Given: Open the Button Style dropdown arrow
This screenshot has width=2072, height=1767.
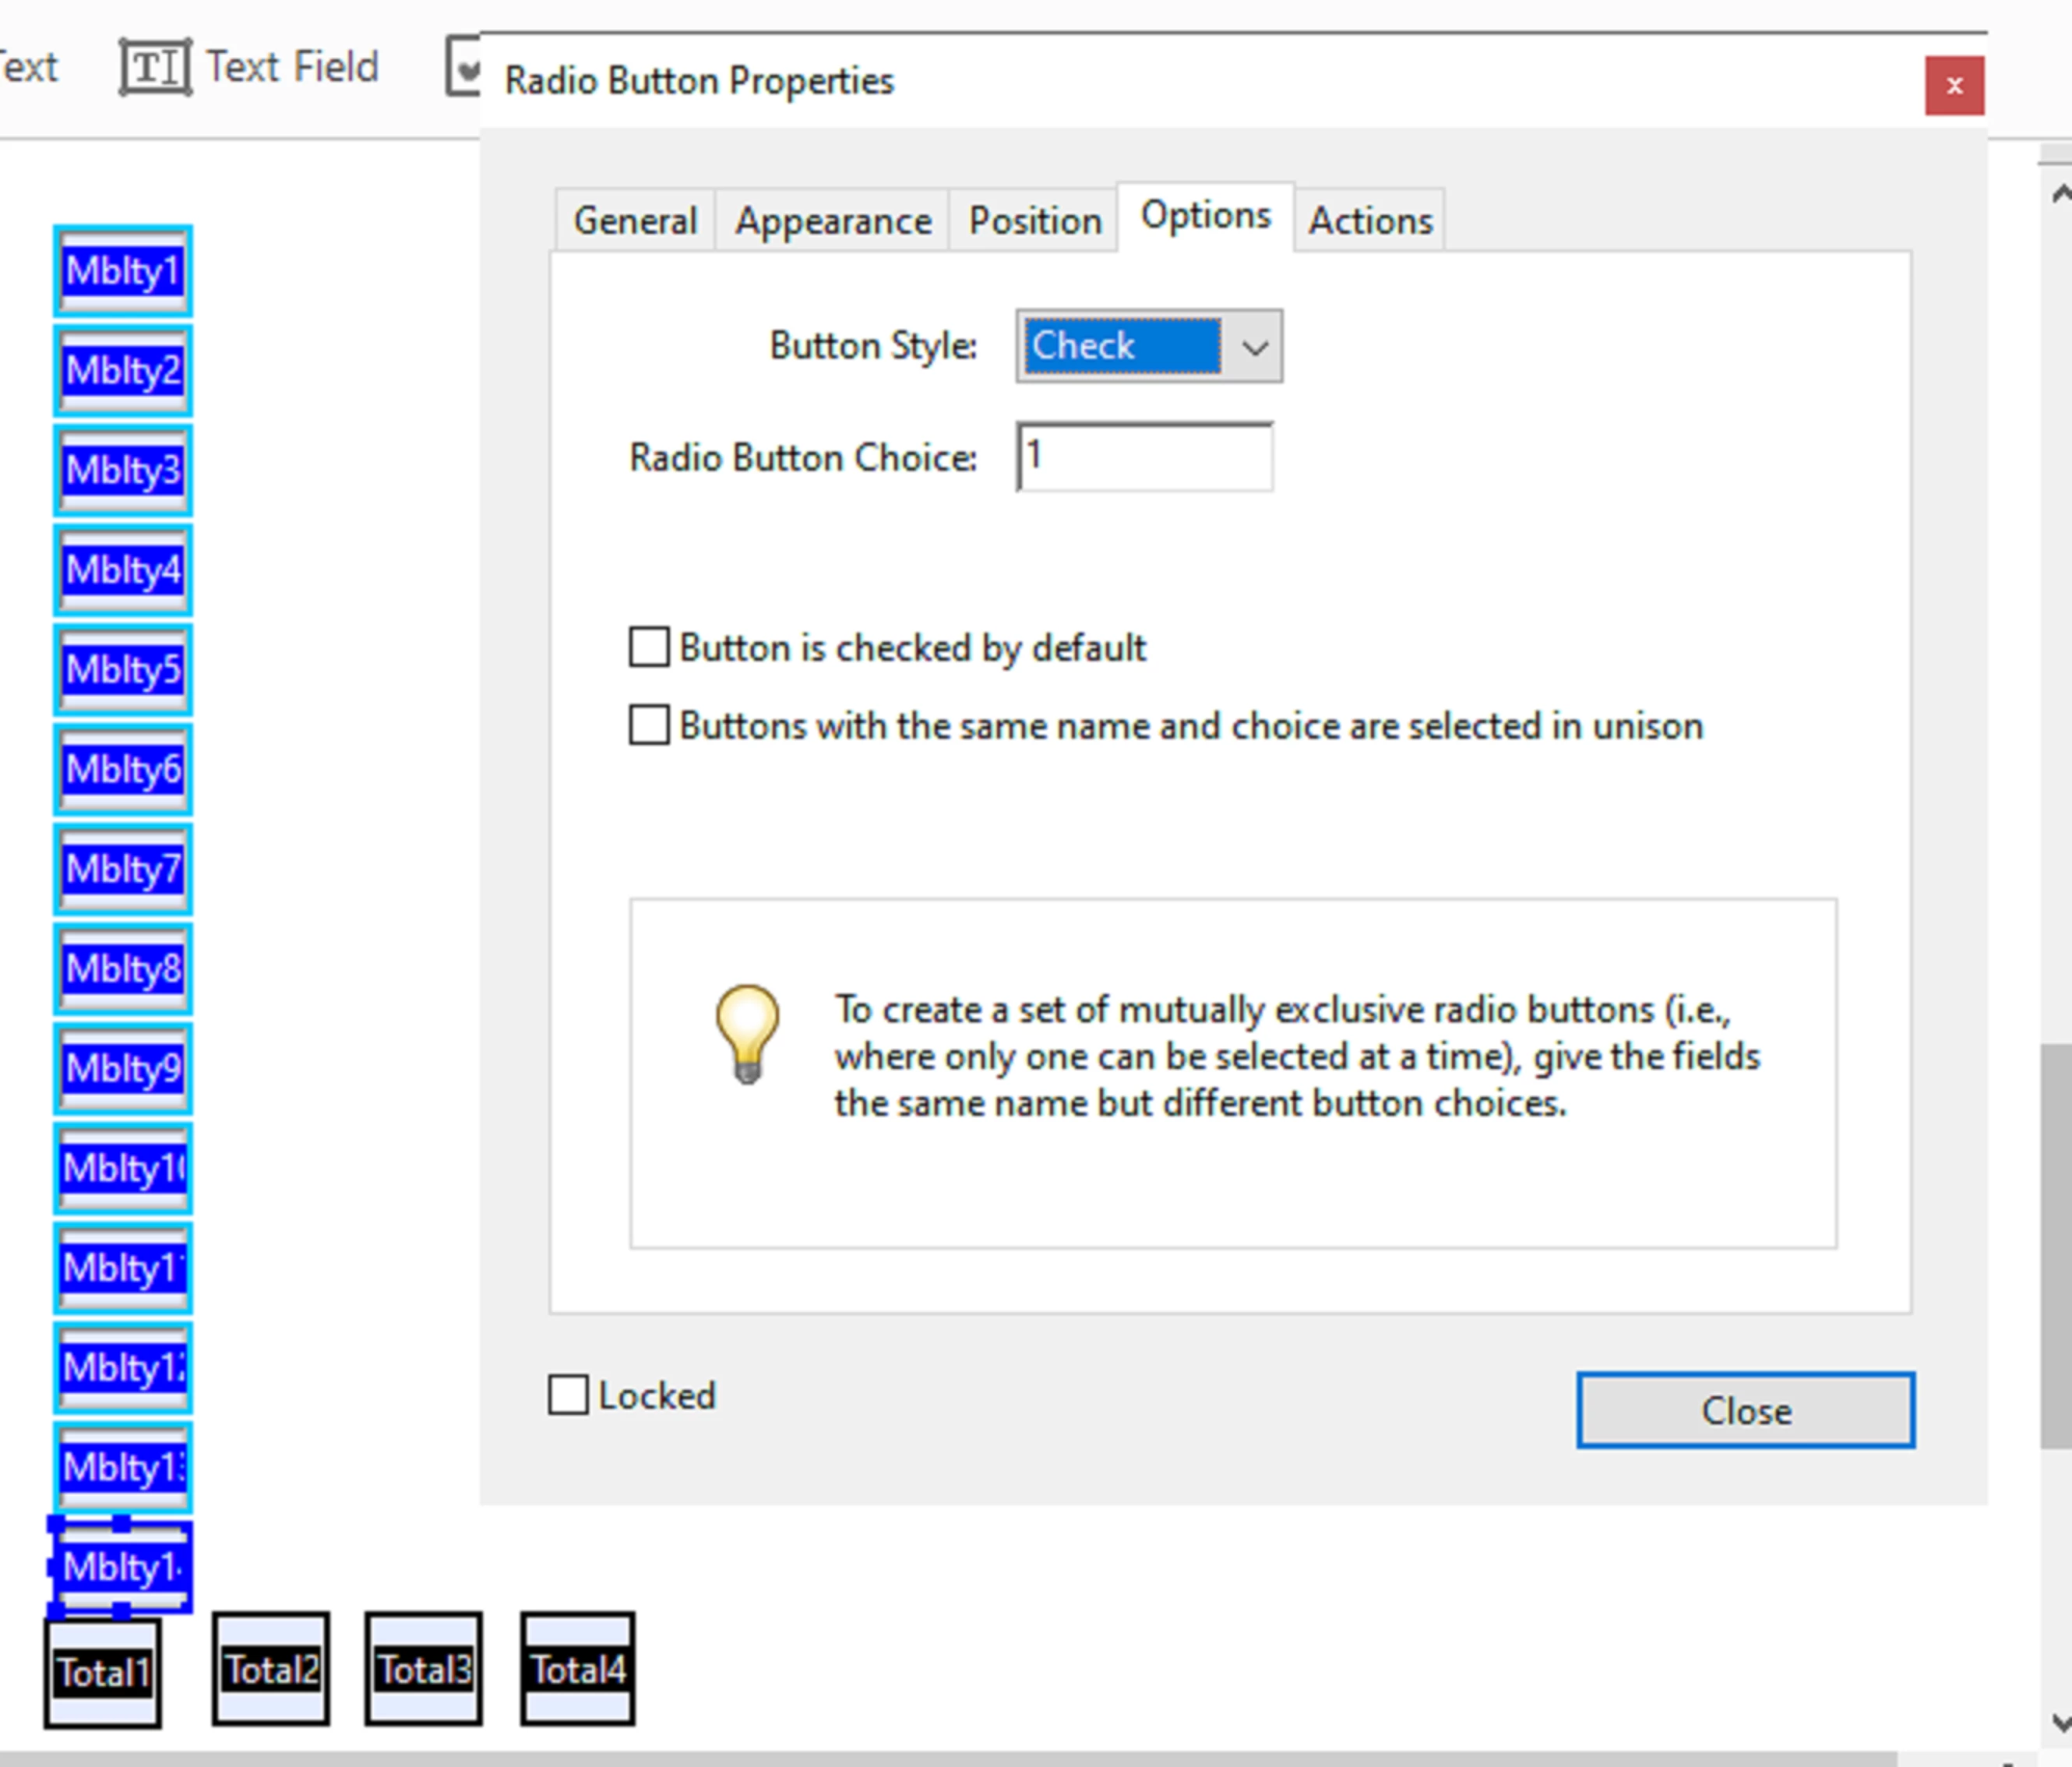Looking at the screenshot, I should click(x=1254, y=347).
